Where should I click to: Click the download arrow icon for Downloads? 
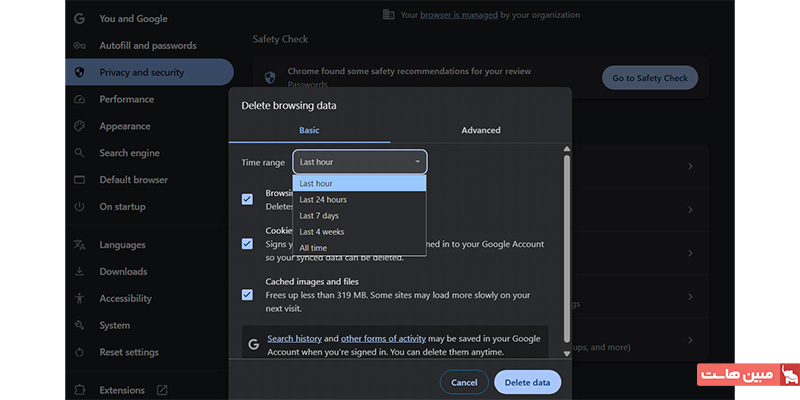coord(79,271)
